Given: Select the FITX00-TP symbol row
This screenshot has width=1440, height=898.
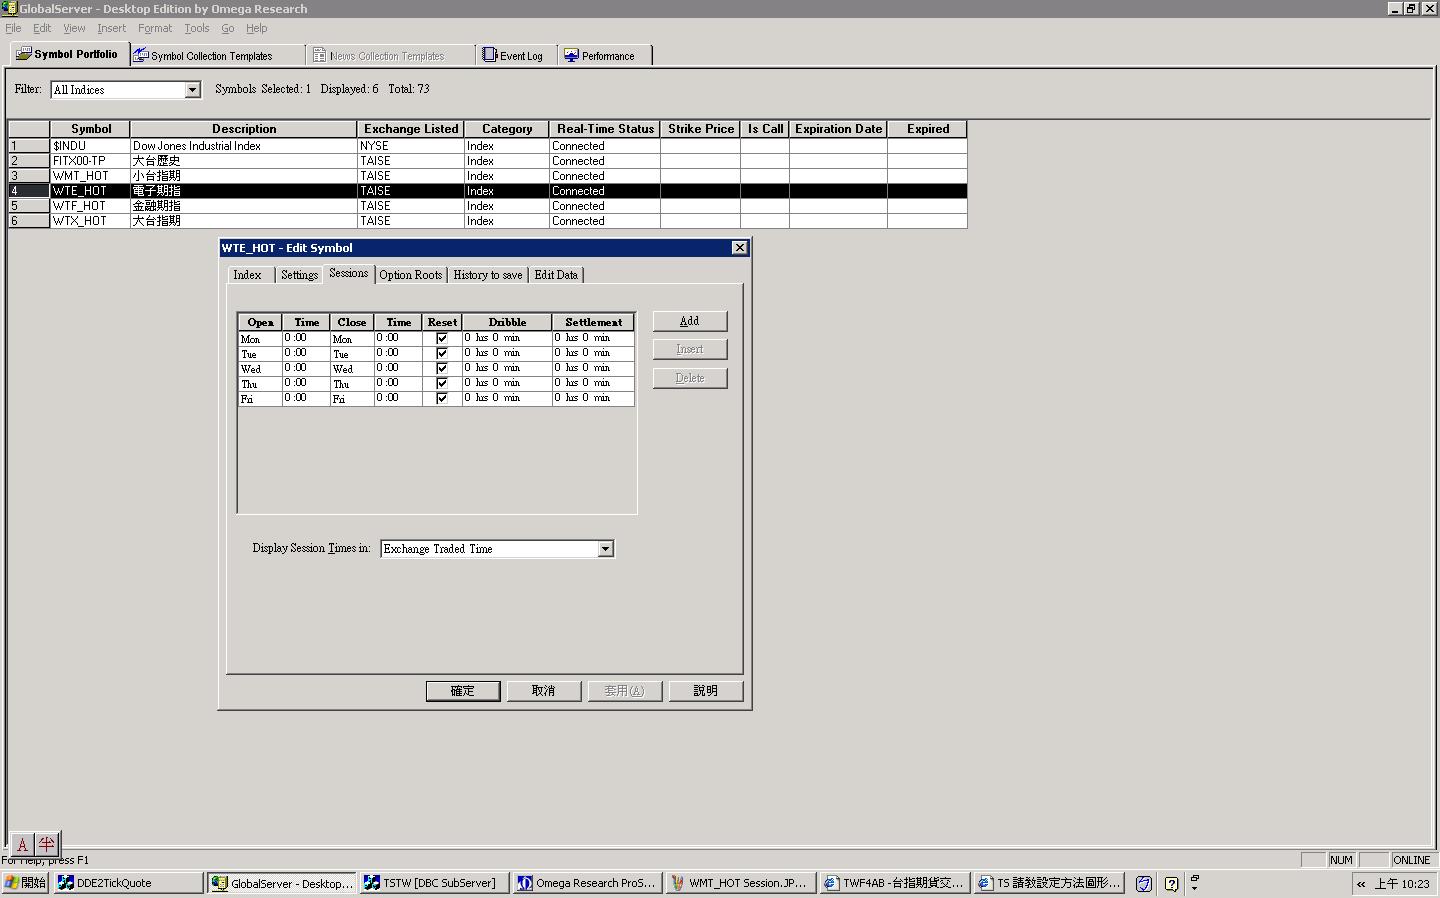Looking at the screenshot, I should pos(488,161).
